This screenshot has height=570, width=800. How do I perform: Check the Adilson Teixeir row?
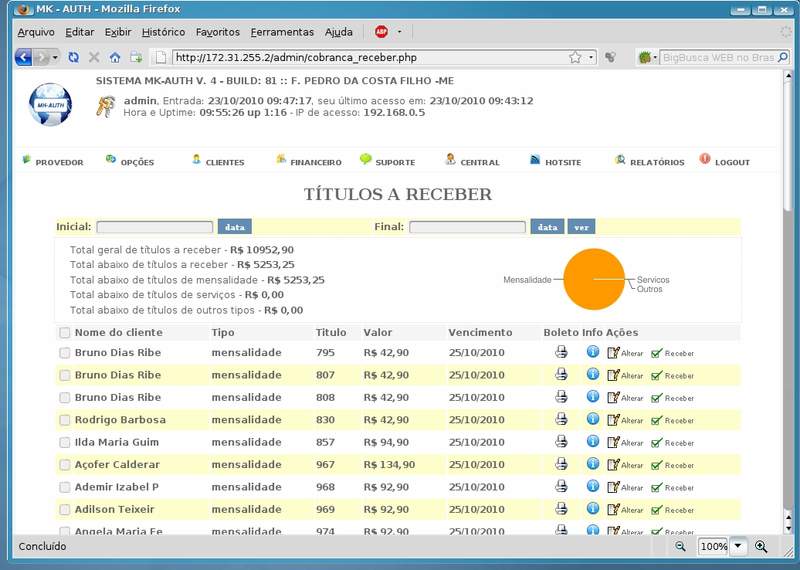pyautogui.click(x=64, y=510)
